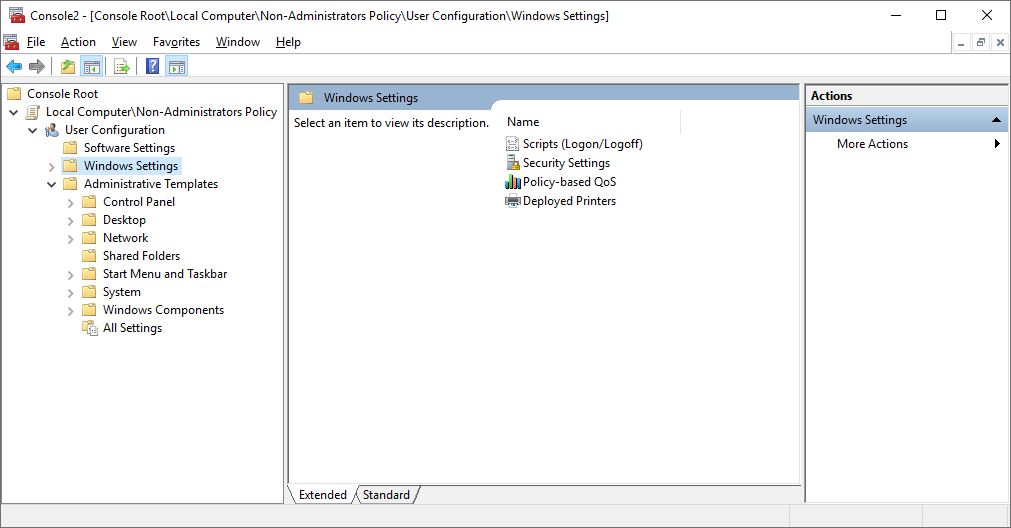Image resolution: width=1011 pixels, height=528 pixels.
Task: Open the Action menu
Action: point(78,42)
